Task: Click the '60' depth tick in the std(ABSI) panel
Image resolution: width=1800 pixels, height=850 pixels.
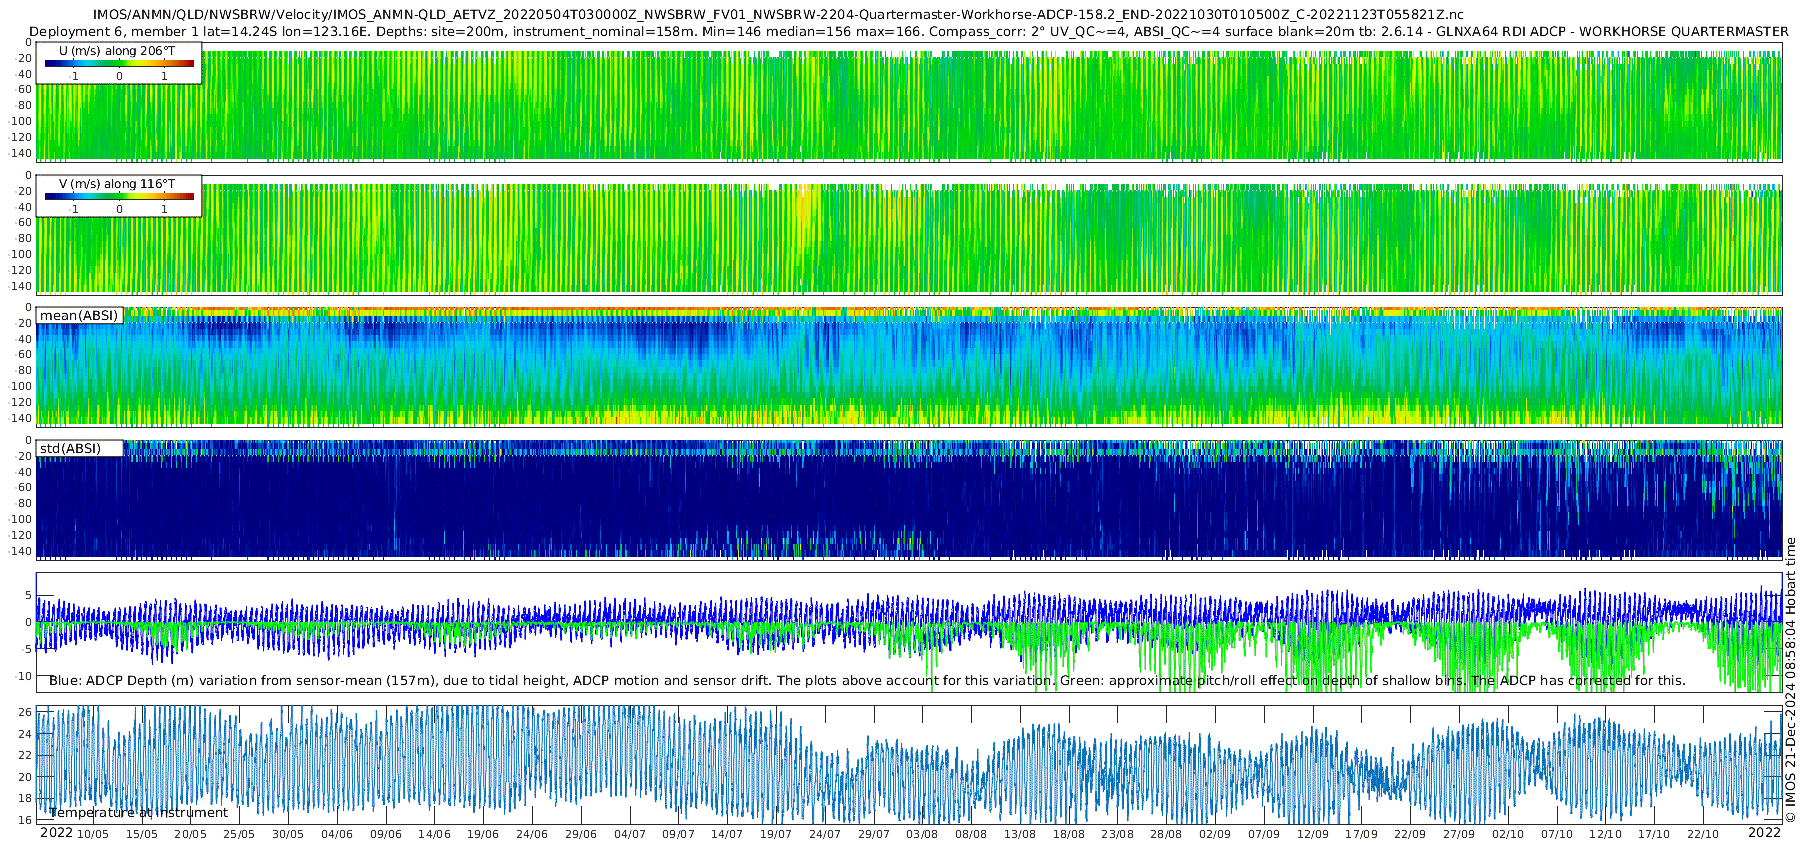Action: (26, 488)
